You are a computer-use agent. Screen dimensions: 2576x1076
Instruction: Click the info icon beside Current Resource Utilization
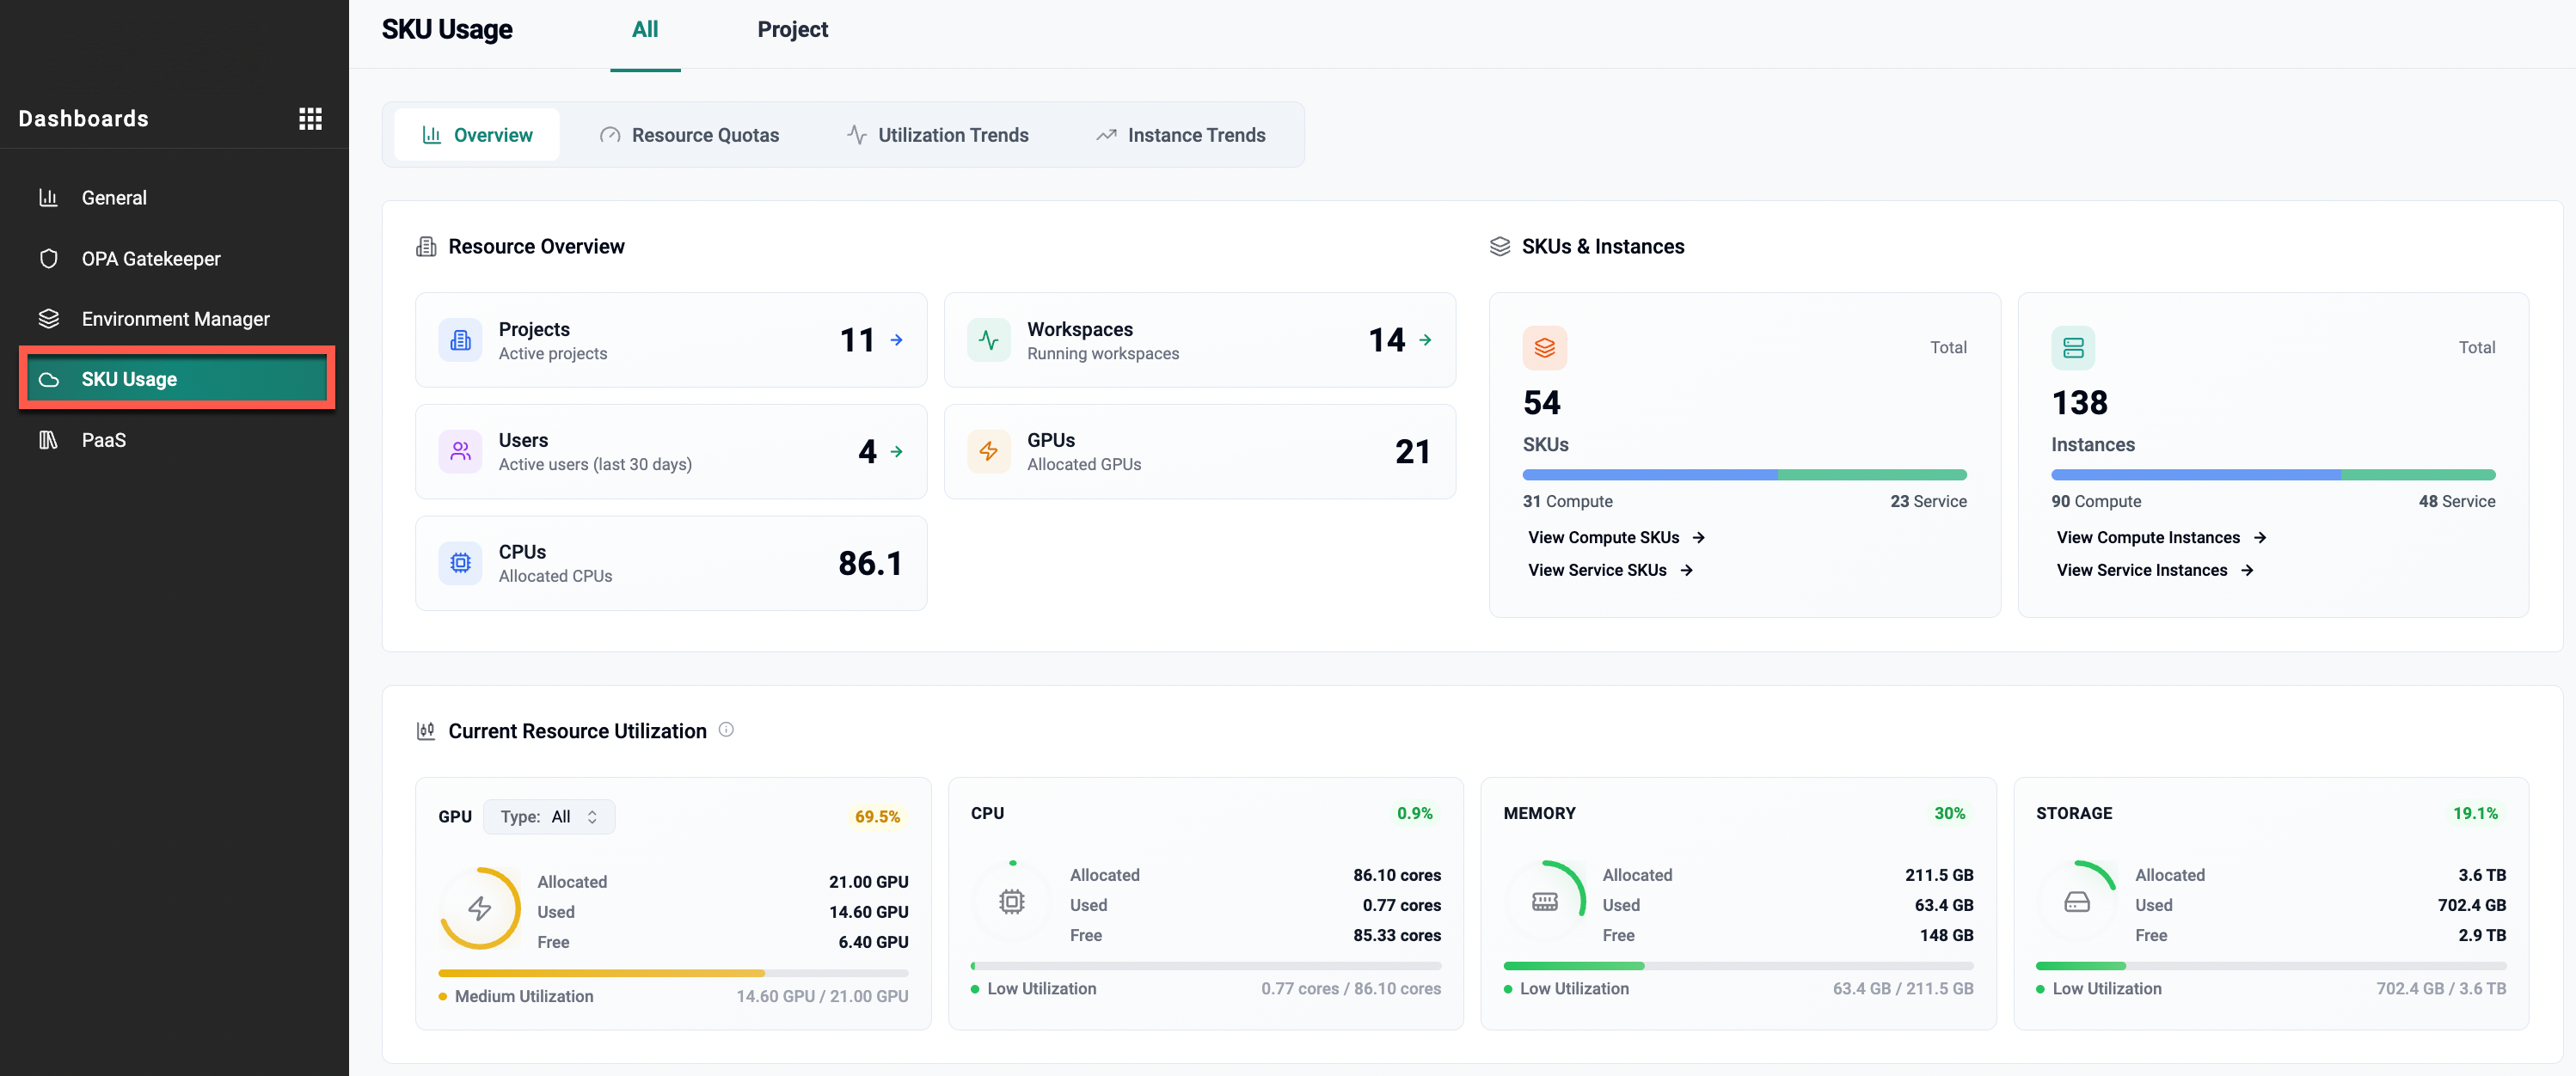[x=726, y=730]
